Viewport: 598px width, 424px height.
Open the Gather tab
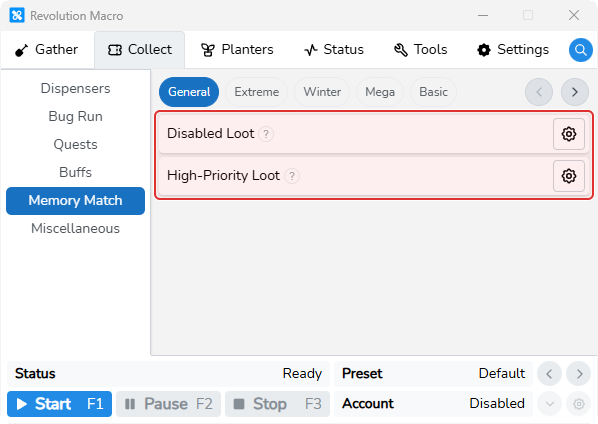coord(47,50)
